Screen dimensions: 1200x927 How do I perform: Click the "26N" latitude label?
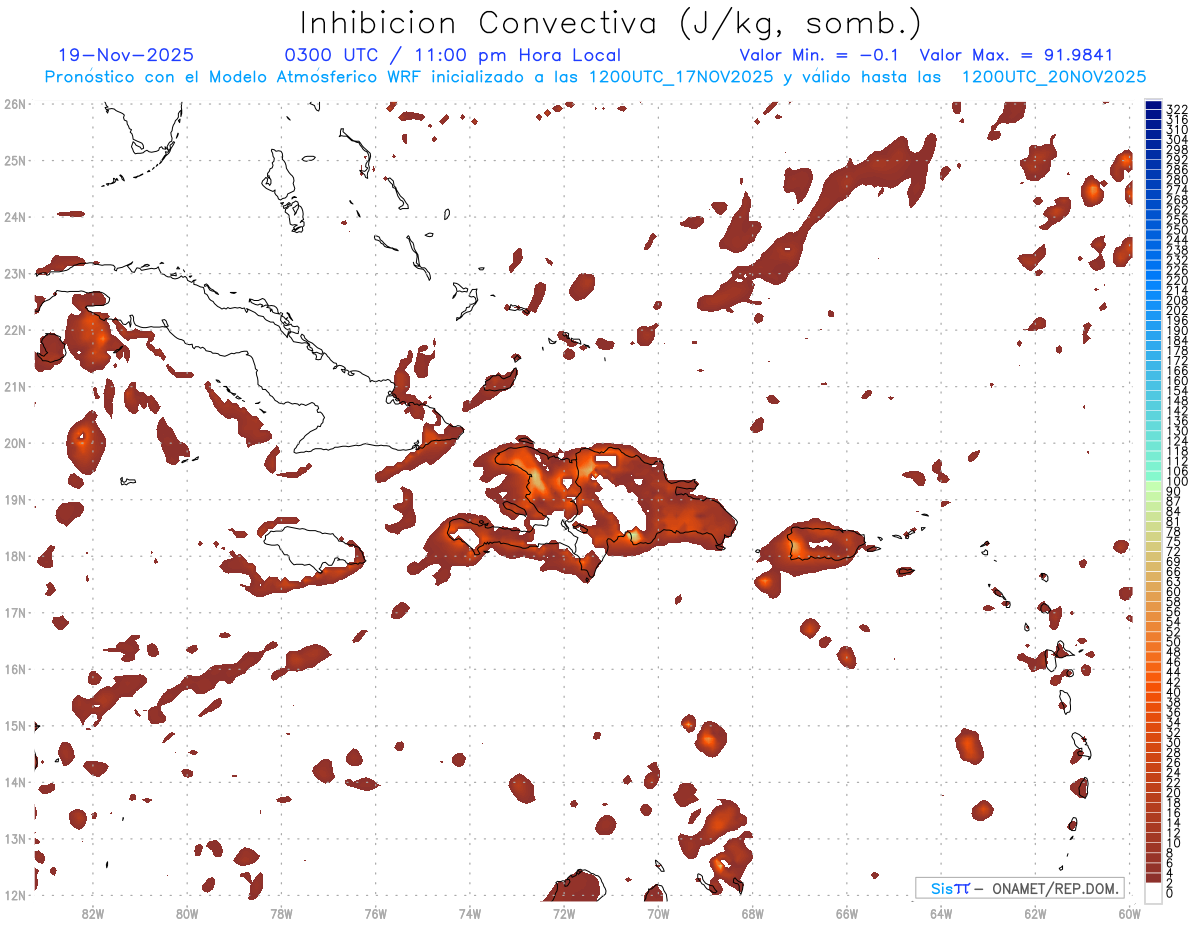[15, 104]
